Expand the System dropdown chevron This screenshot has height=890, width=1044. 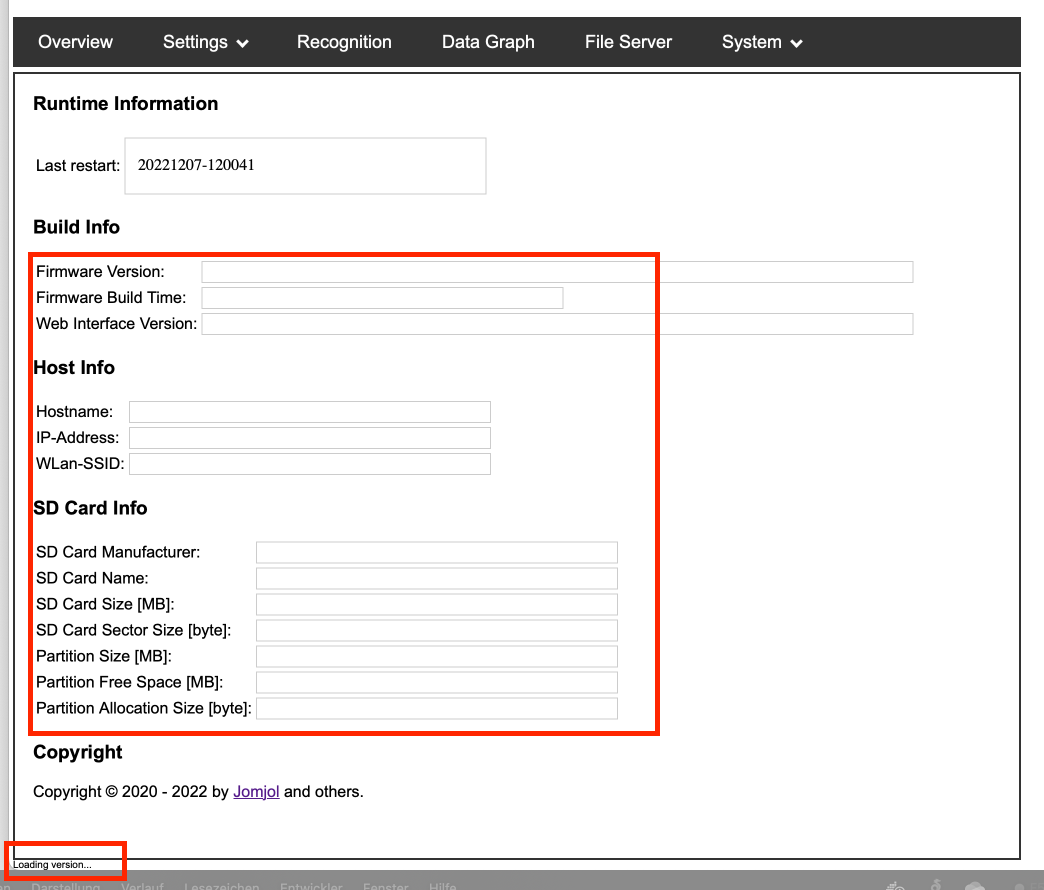pos(796,44)
